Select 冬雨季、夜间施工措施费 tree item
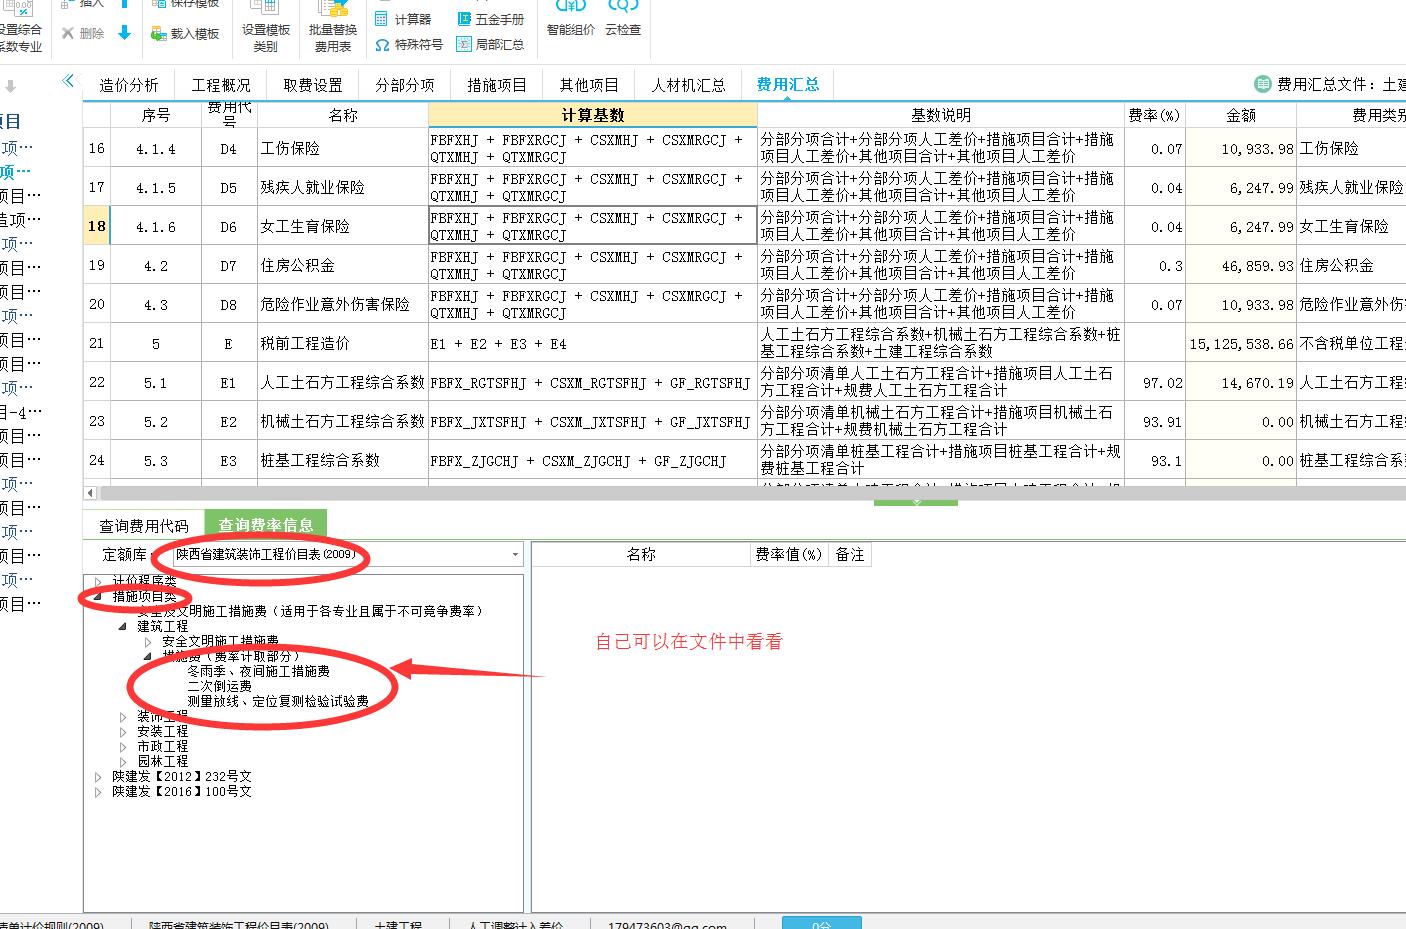The image size is (1406, 929). [x=258, y=671]
